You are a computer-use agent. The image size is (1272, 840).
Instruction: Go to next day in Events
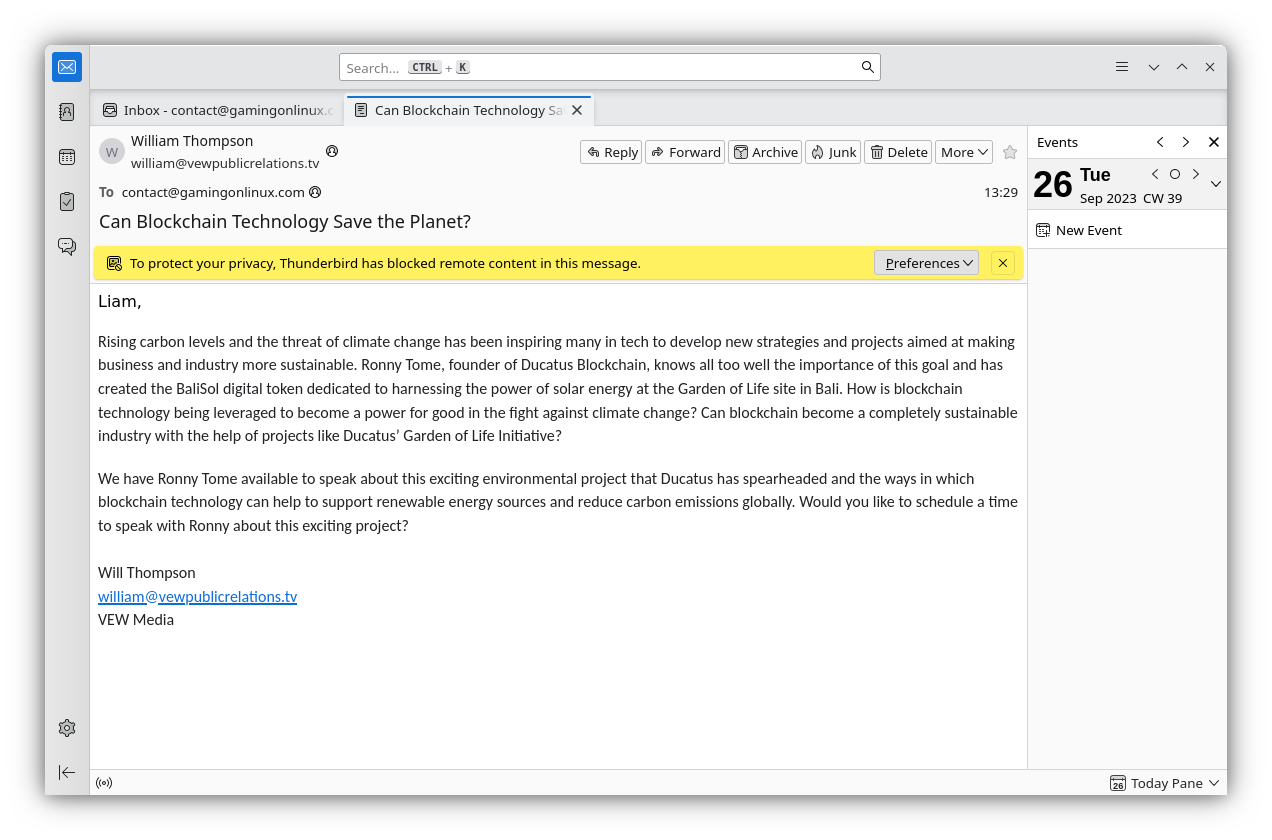click(x=1196, y=174)
